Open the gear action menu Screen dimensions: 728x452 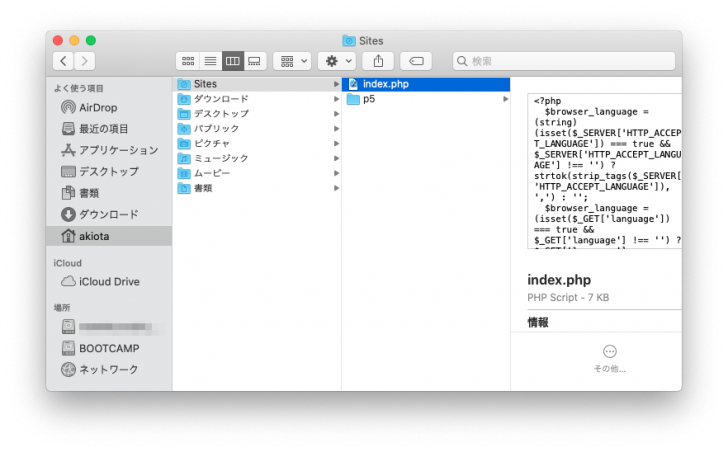[x=336, y=61]
